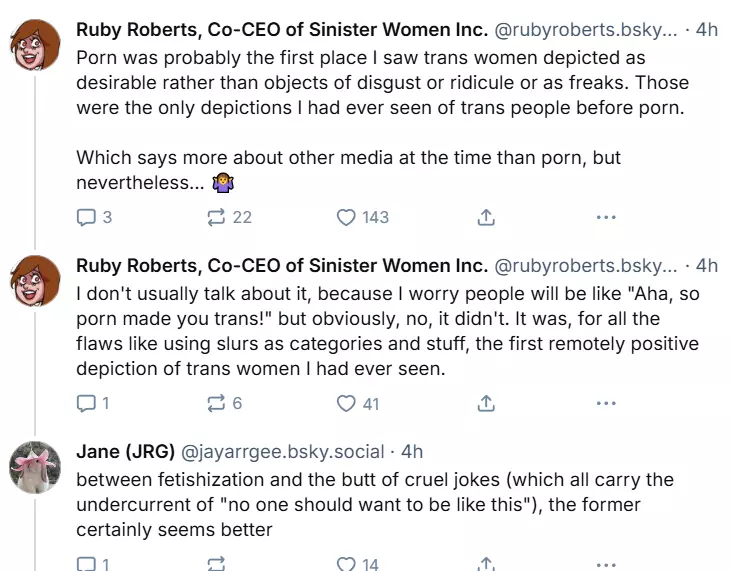Image resolution: width=732 pixels, height=571 pixels.
Task: Share the first Ruby Roberts post
Action: coord(486,217)
